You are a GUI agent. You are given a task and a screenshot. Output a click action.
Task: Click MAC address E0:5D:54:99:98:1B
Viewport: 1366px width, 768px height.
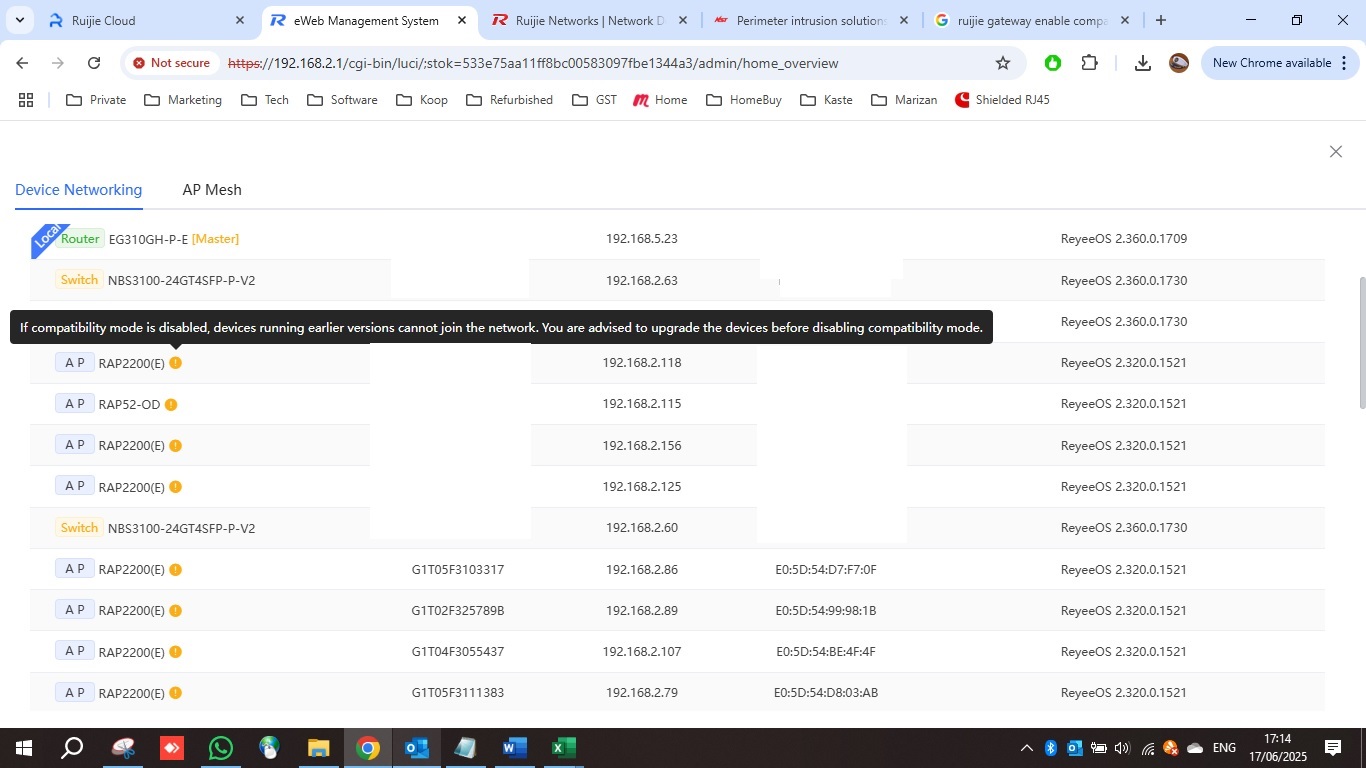(x=826, y=611)
